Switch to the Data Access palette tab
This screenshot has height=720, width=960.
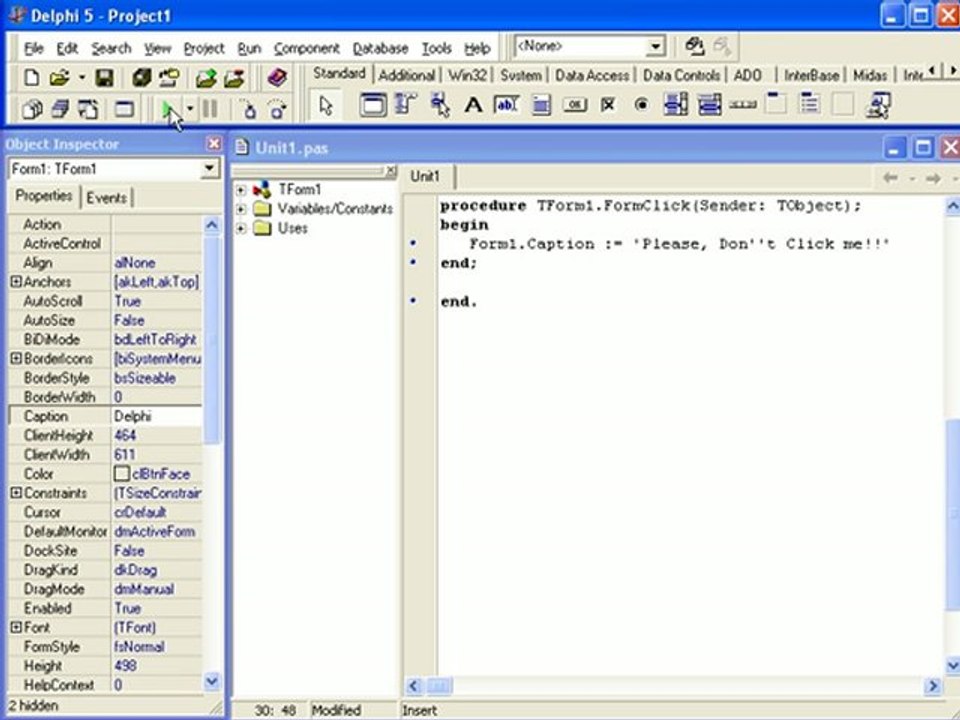[592, 75]
